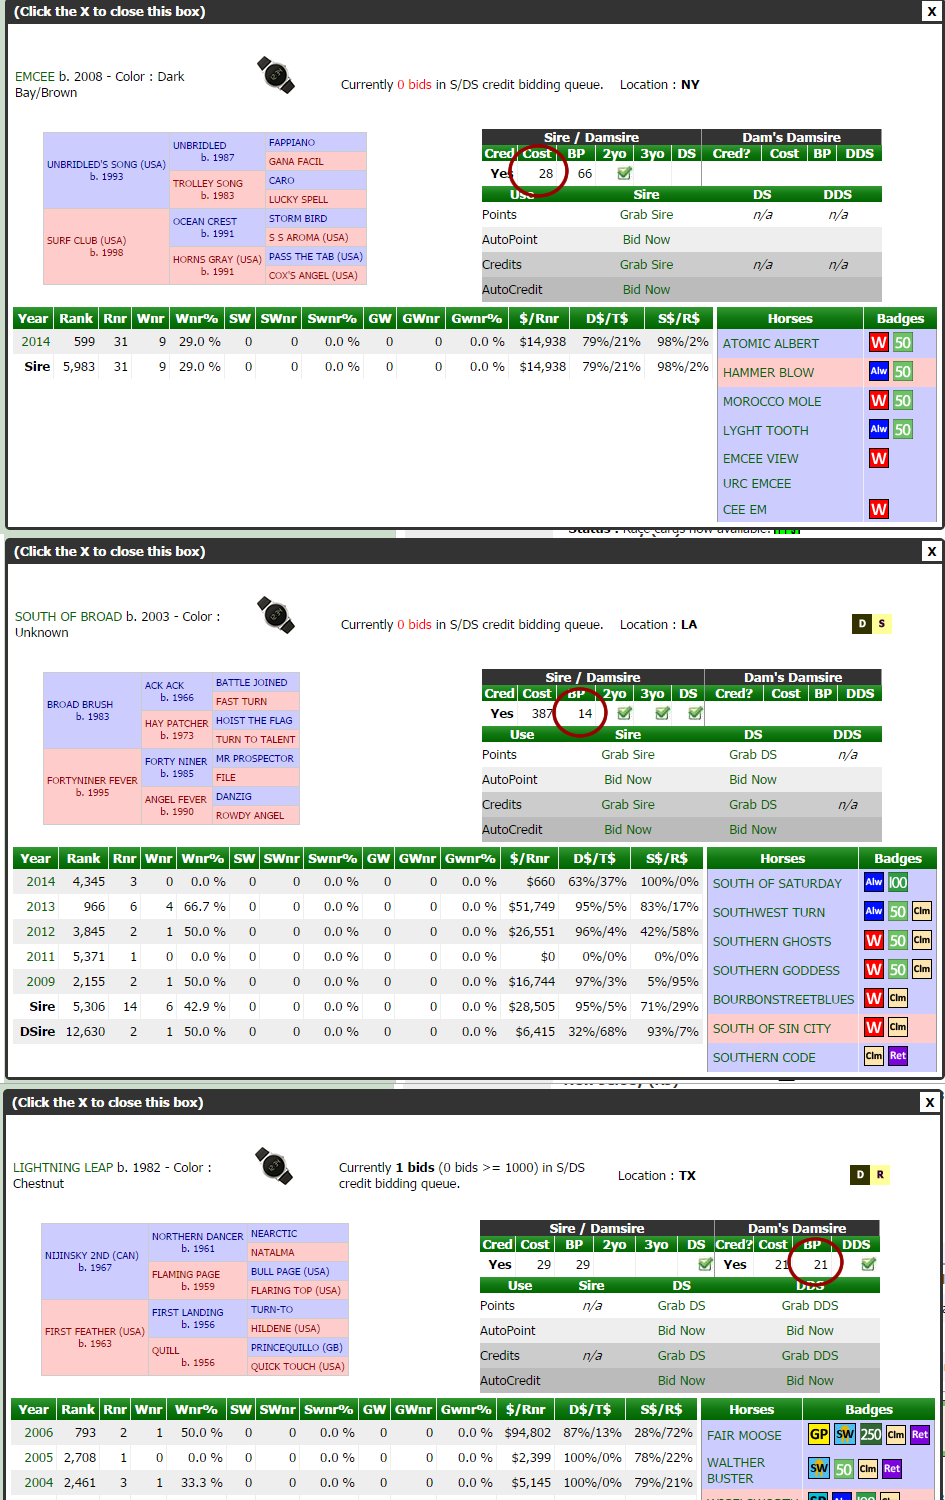Image resolution: width=945 pixels, height=1500 pixels.
Task: Click Bid Now under DS in SOUTH OF BROAD AutoPoint row
Action: 752,780
